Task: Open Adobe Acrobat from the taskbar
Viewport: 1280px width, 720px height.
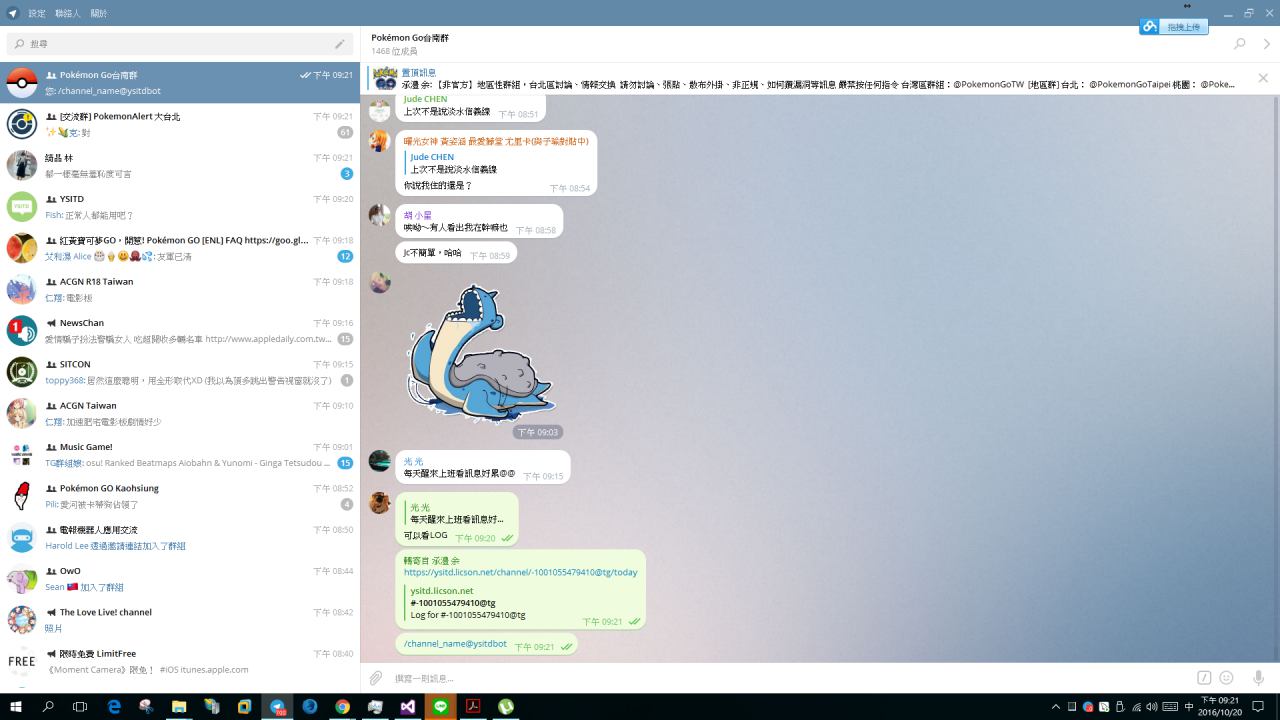Action: [473, 706]
